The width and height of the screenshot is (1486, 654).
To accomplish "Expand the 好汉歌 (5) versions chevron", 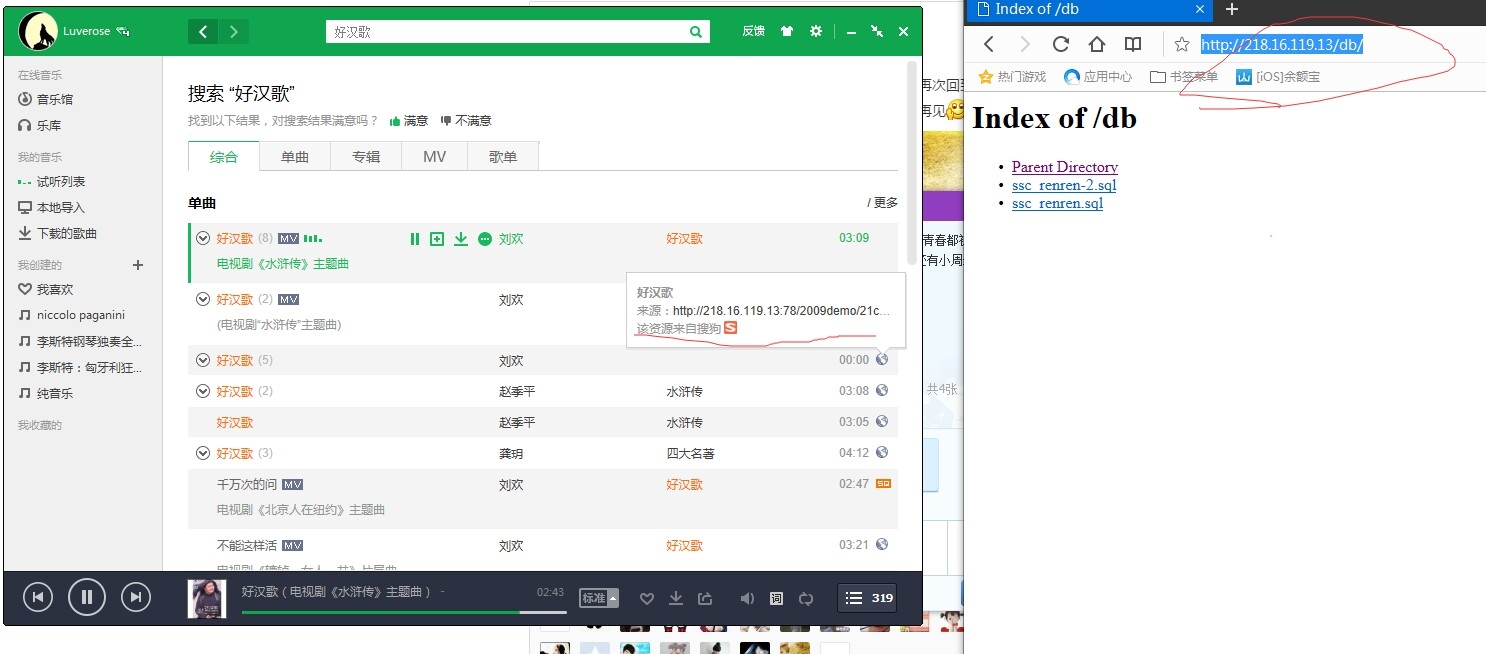I will click(x=203, y=360).
